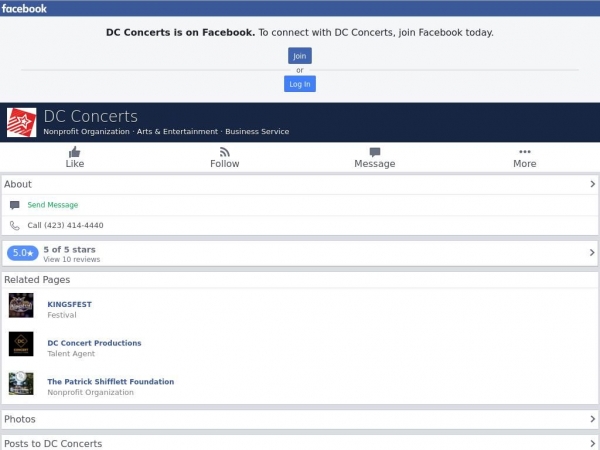Click the phone call icon
600x450 pixels.
tap(15, 225)
